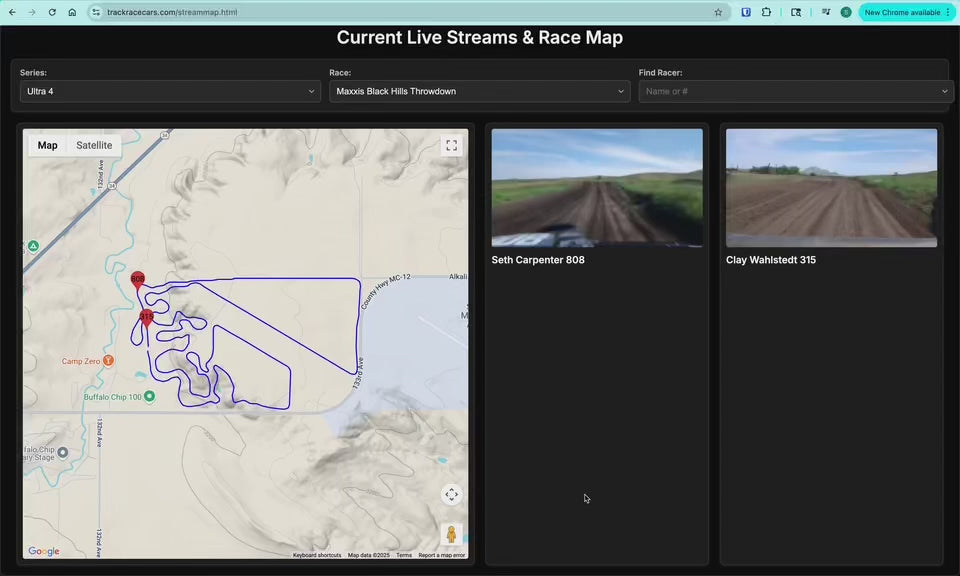
Task: Open Clay Wahlstedt 315 live stream thumbnail
Action: click(831, 188)
